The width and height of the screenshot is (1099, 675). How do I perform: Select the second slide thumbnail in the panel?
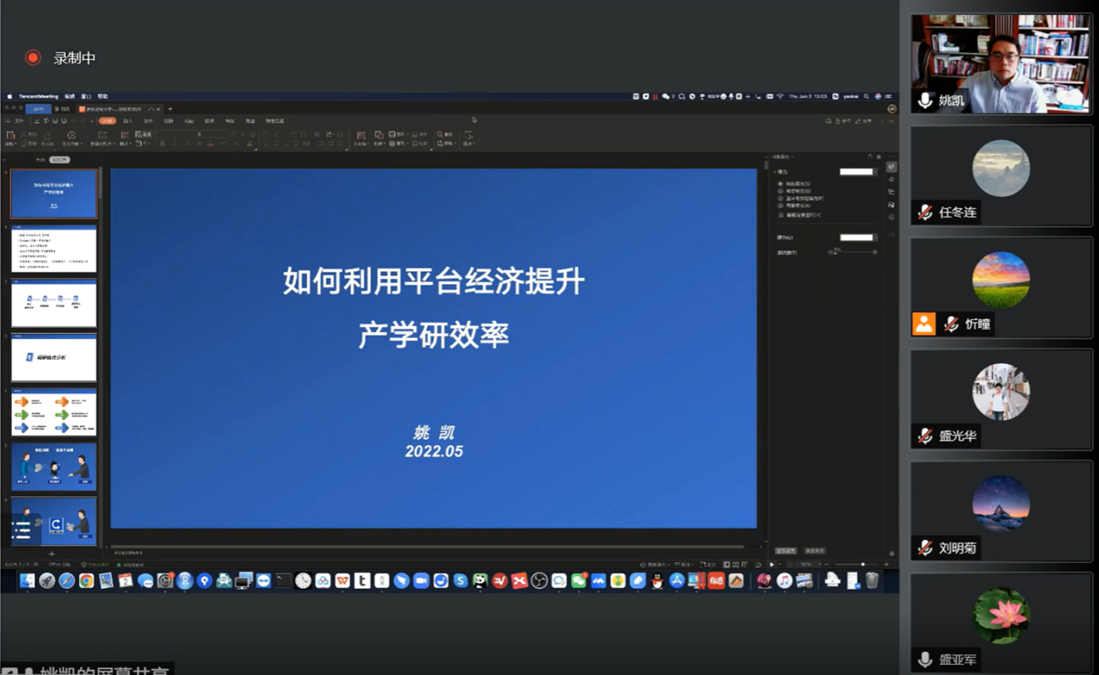[54, 249]
